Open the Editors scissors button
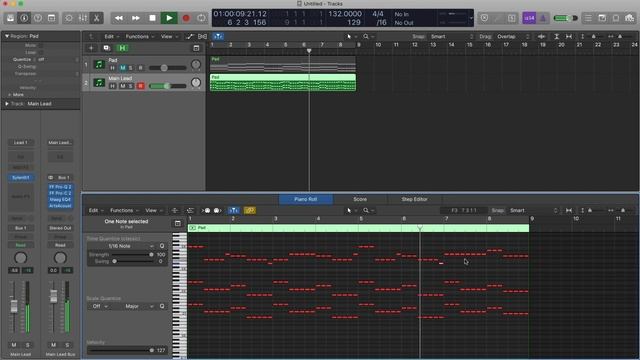The height and width of the screenshot is (360, 640). (x=97, y=18)
